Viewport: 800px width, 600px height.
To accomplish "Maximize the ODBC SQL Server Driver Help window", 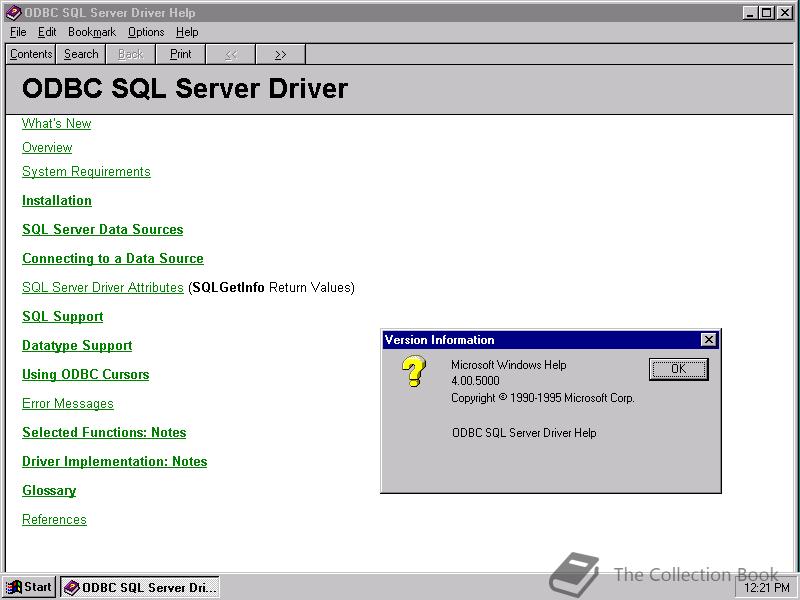I will pos(766,13).
